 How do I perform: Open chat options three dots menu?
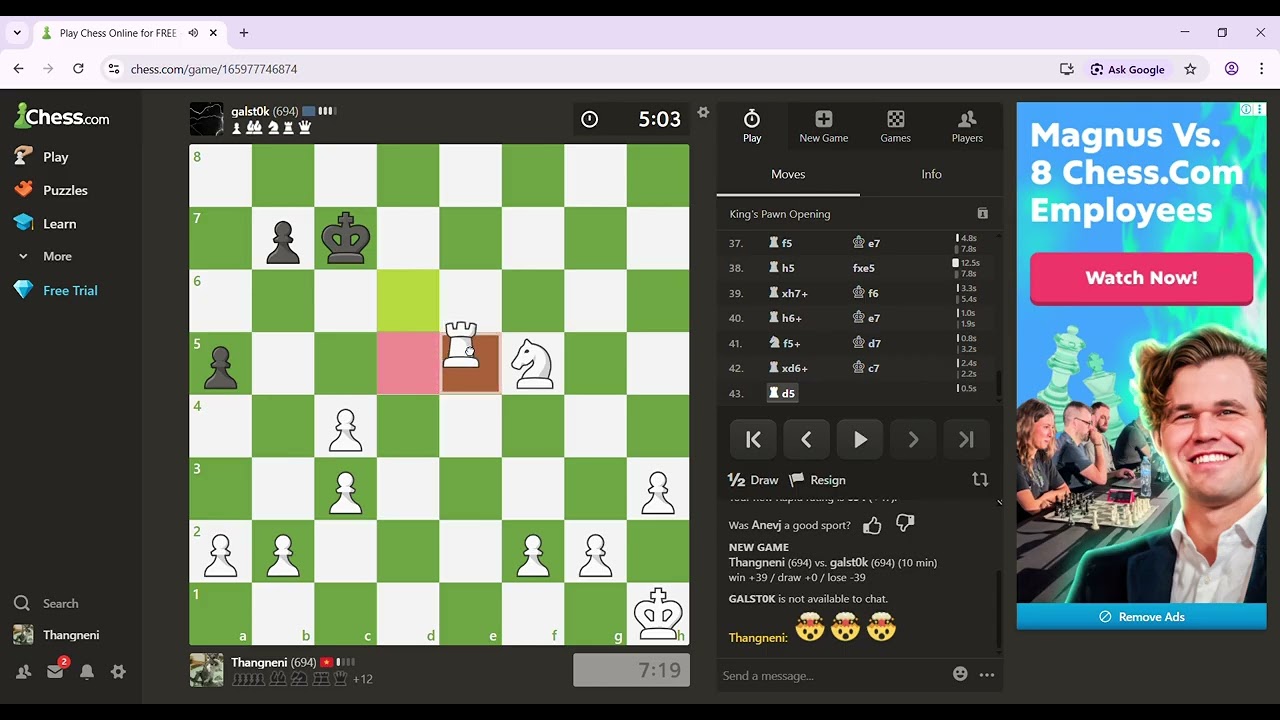(x=987, y=675)
